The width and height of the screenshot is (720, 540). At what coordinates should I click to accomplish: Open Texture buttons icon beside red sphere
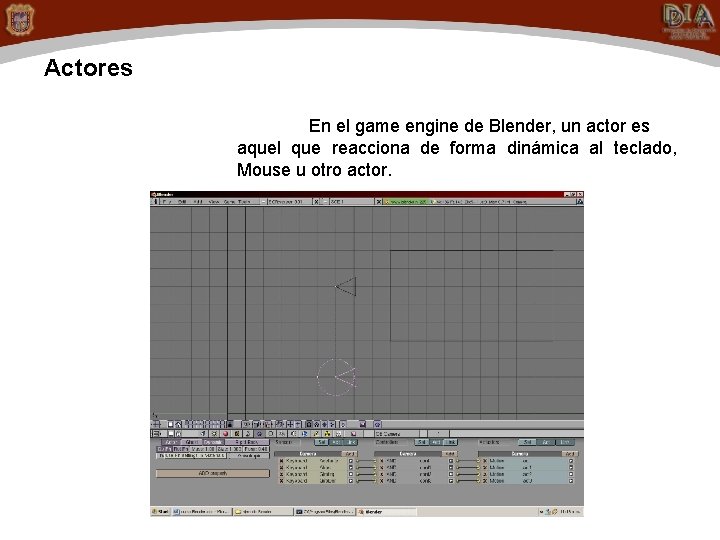tap(237, 434)
